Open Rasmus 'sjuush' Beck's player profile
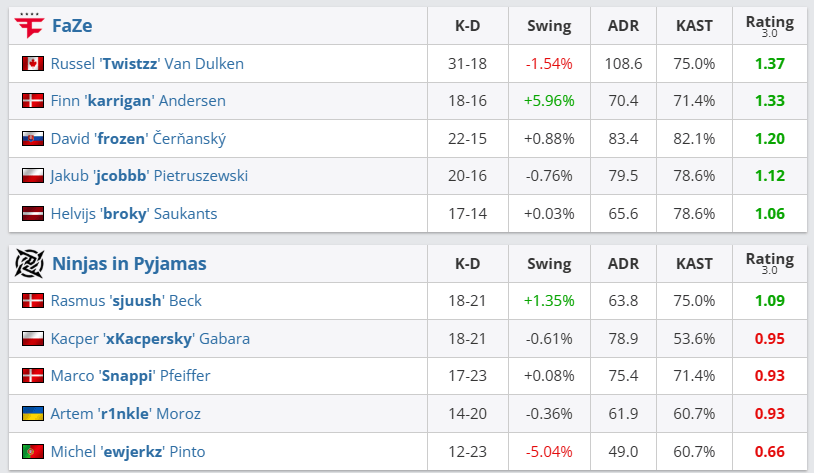This screenshot has height=473, width=814. pyautogui.click(x=126, y=300)
